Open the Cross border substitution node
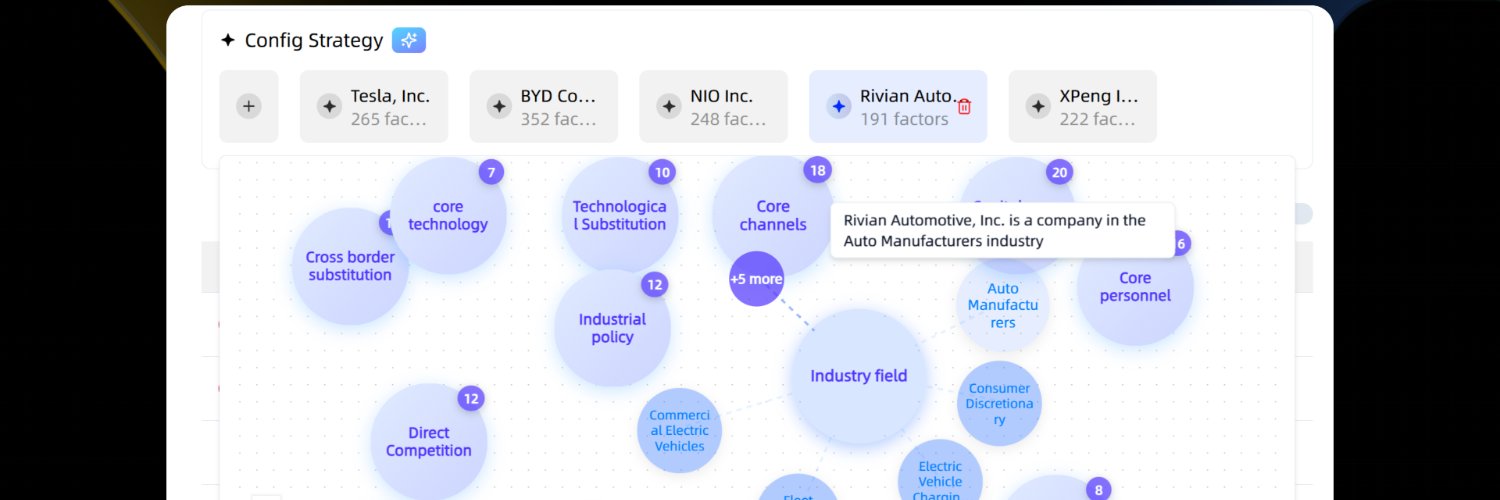 point(350,266)
